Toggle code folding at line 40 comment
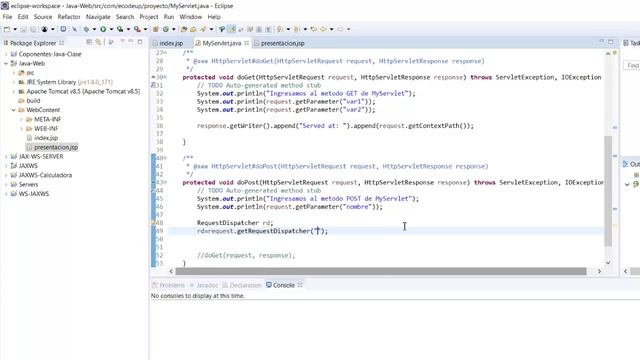This screenshot has width=640, height=360. 165,158
